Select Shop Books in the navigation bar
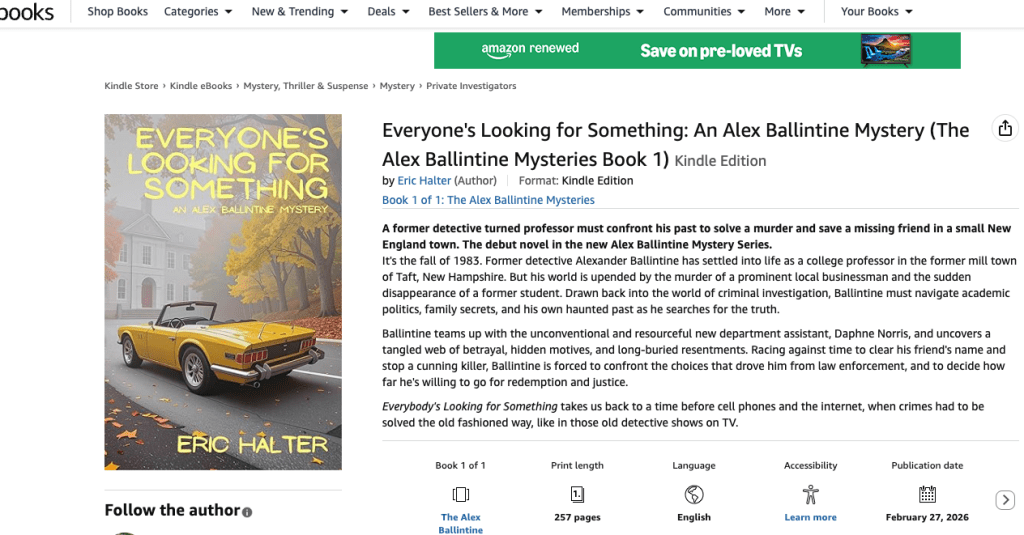Image resolution: width=1024 pixels, height=535 pixels. point(117,12)
